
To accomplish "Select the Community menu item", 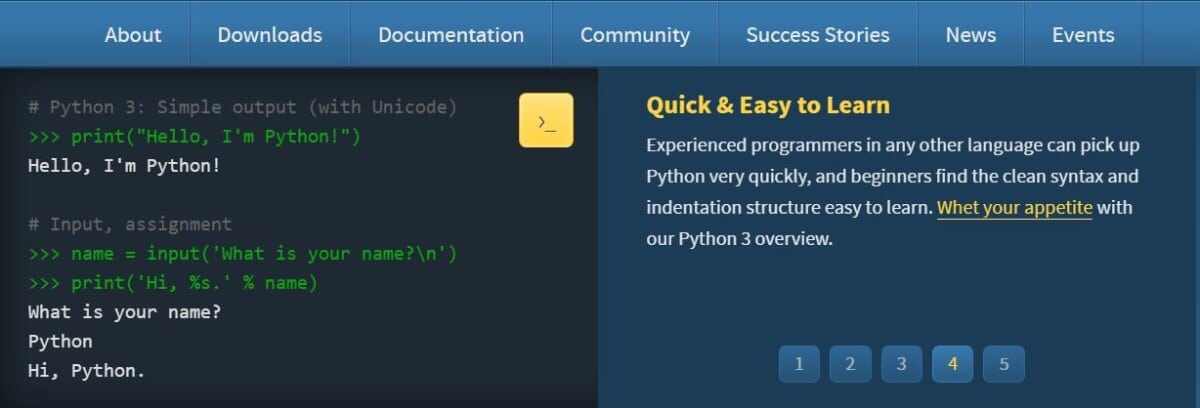I will (635, 35).
